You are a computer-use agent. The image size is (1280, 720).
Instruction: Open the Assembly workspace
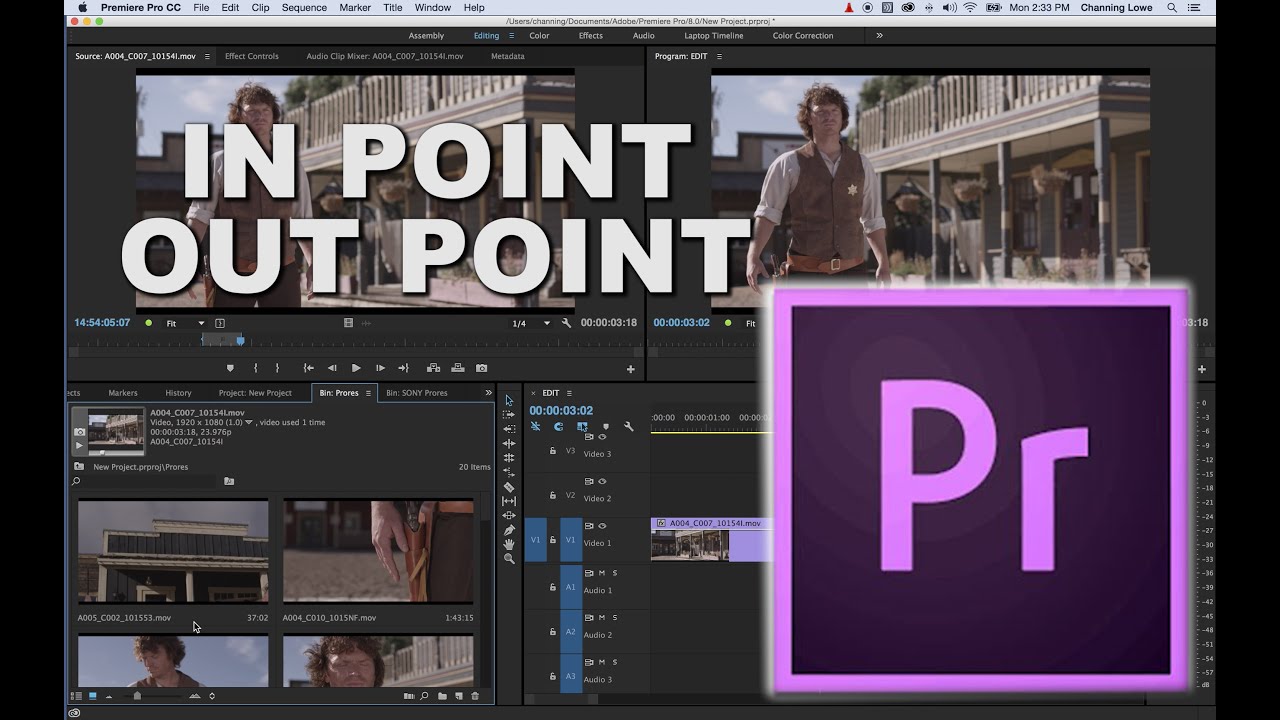[426, 35]
